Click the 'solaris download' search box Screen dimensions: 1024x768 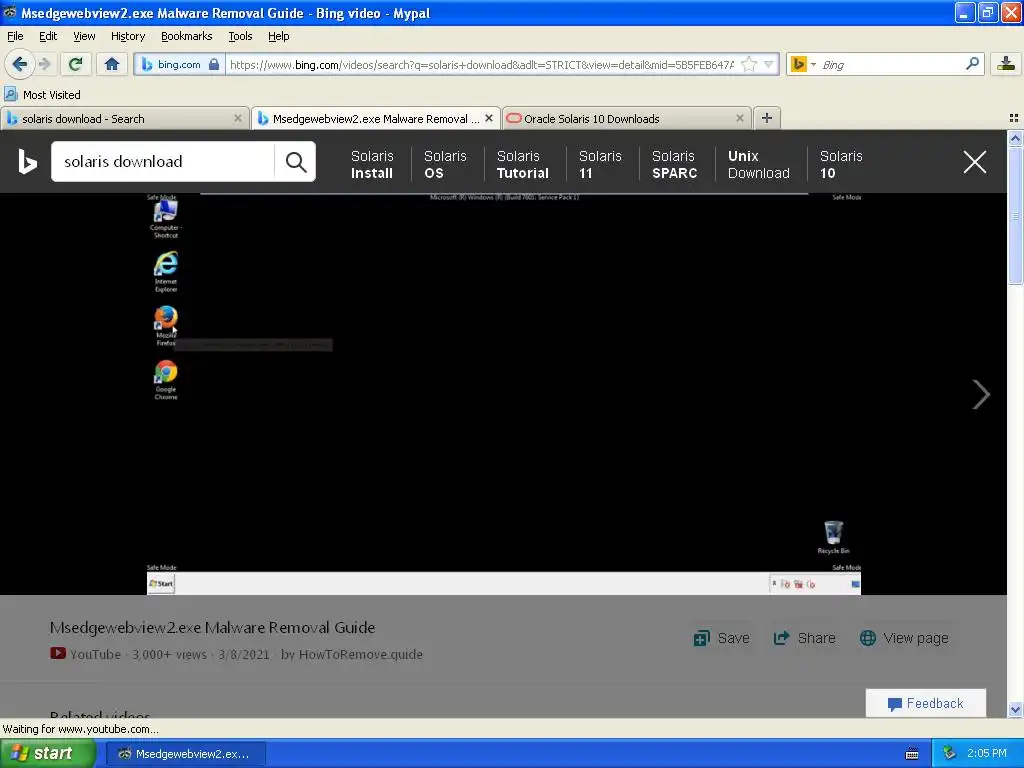click(163, 161)
